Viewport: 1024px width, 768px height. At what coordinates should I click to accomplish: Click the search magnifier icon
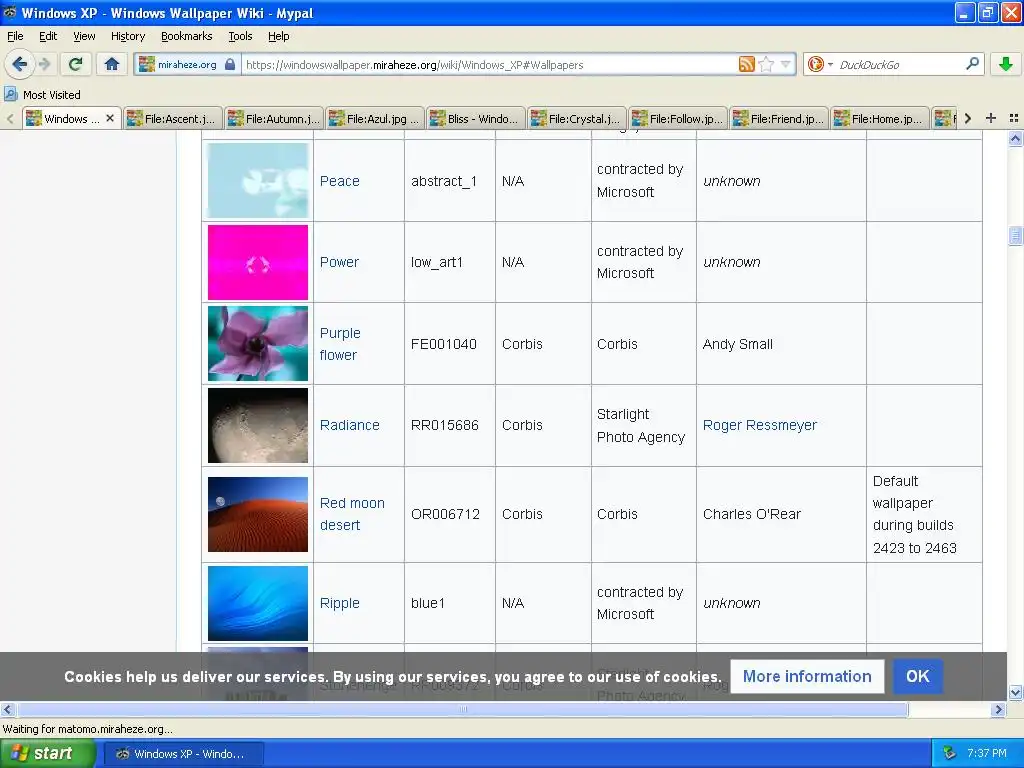(x=972, y=64)
